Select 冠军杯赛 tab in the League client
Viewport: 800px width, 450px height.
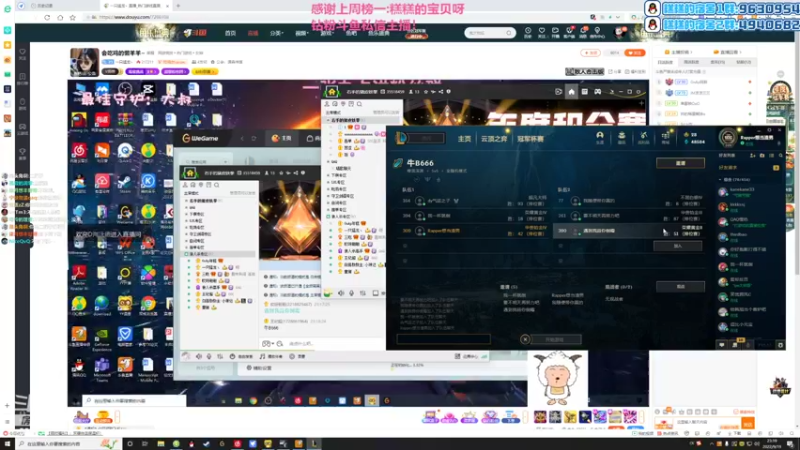click(530, 139)
